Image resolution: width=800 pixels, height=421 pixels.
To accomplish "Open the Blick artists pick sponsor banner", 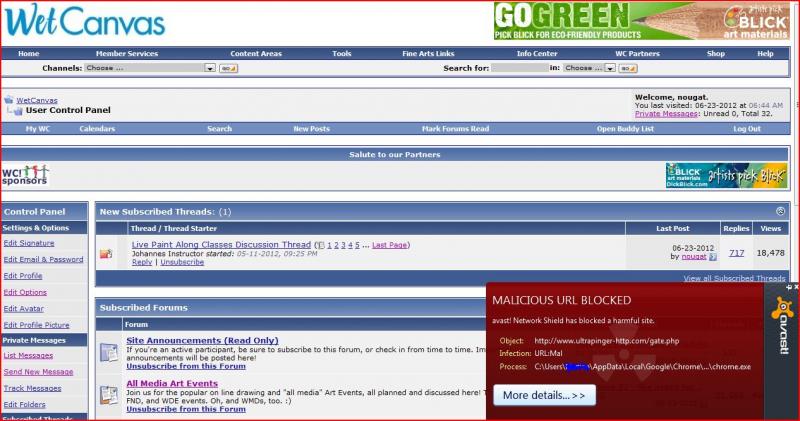I will coord(727,176).
